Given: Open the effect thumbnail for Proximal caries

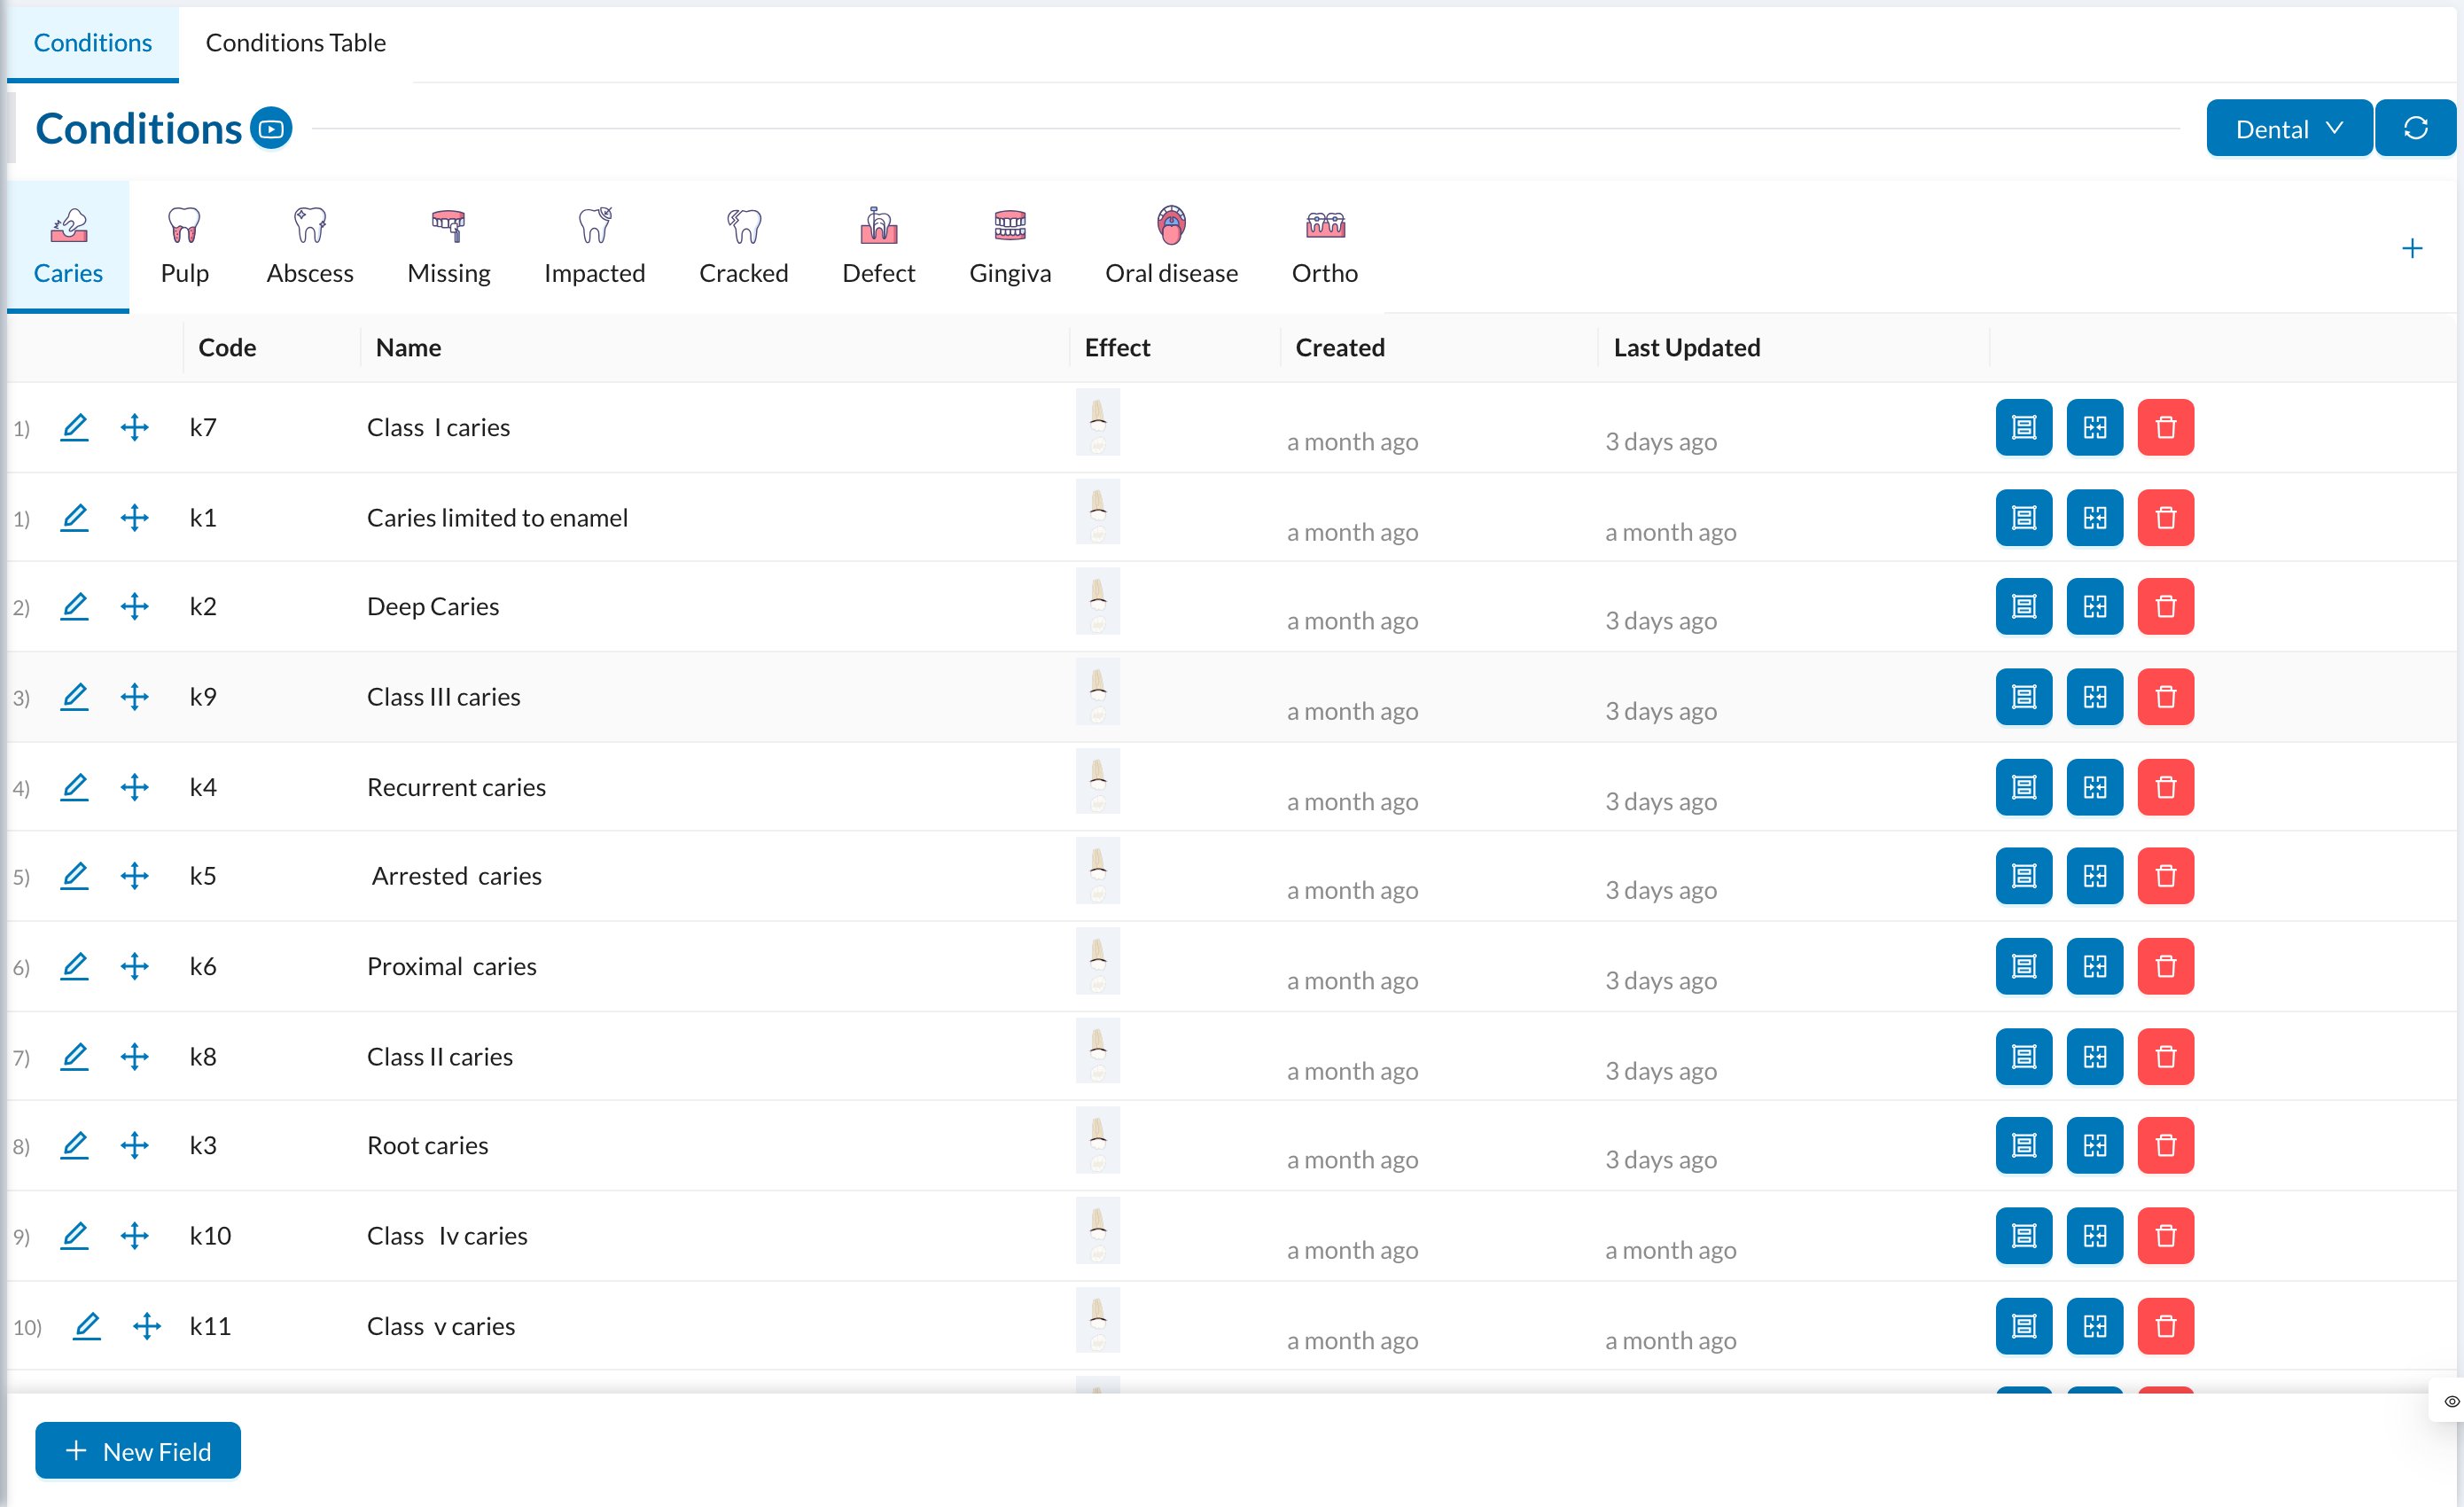Looking at the screenshot, I should pyautogui.click(x=1097, y=962).
